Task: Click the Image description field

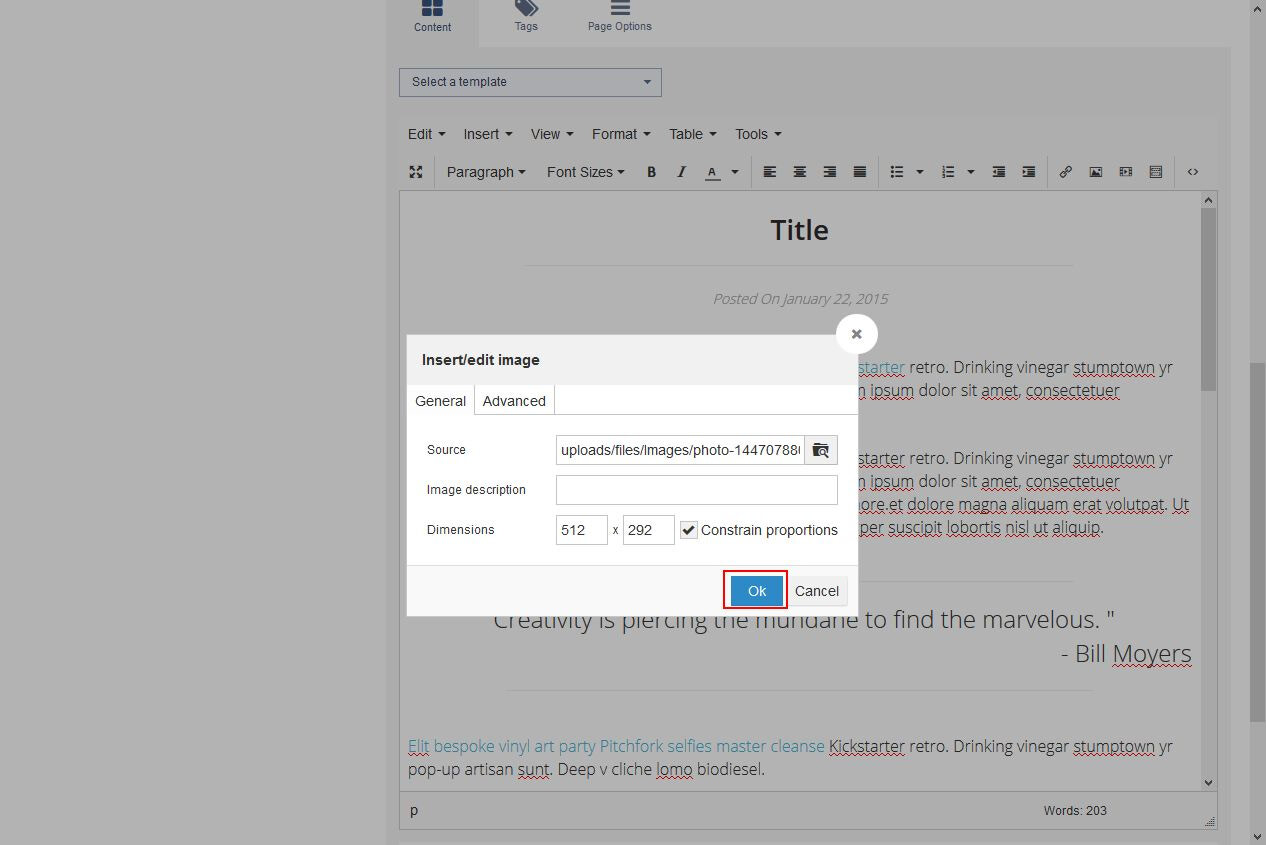Action: (x=697, y=490)
